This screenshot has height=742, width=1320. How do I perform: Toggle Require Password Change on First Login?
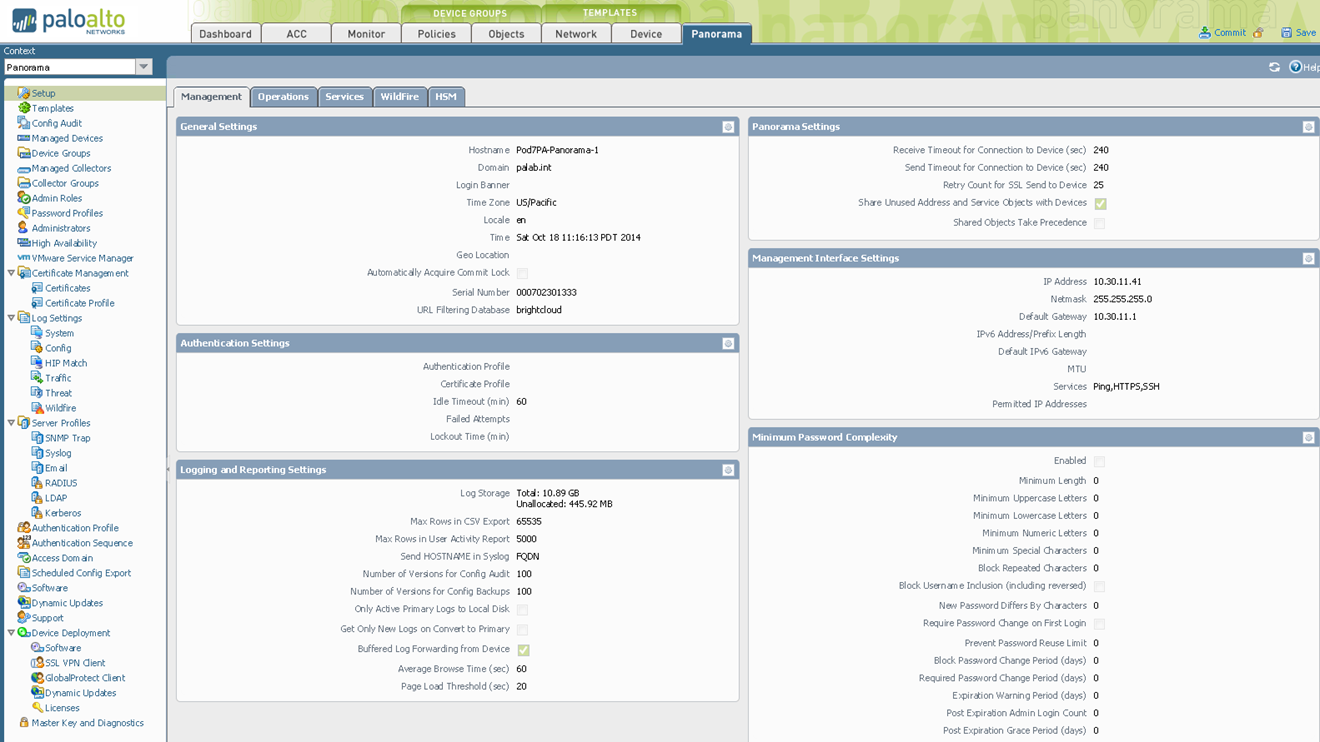pos(1099,624)
